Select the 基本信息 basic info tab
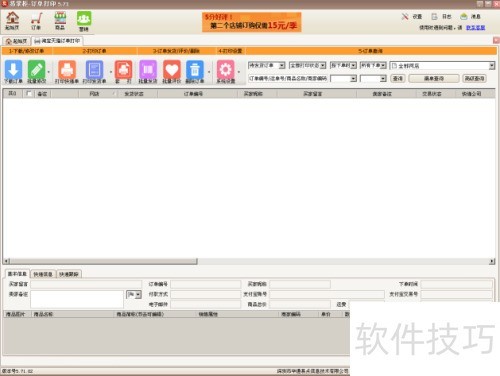The width and height of the screenshot is (500, 376). pyautogui.click(x=17, y=274)
